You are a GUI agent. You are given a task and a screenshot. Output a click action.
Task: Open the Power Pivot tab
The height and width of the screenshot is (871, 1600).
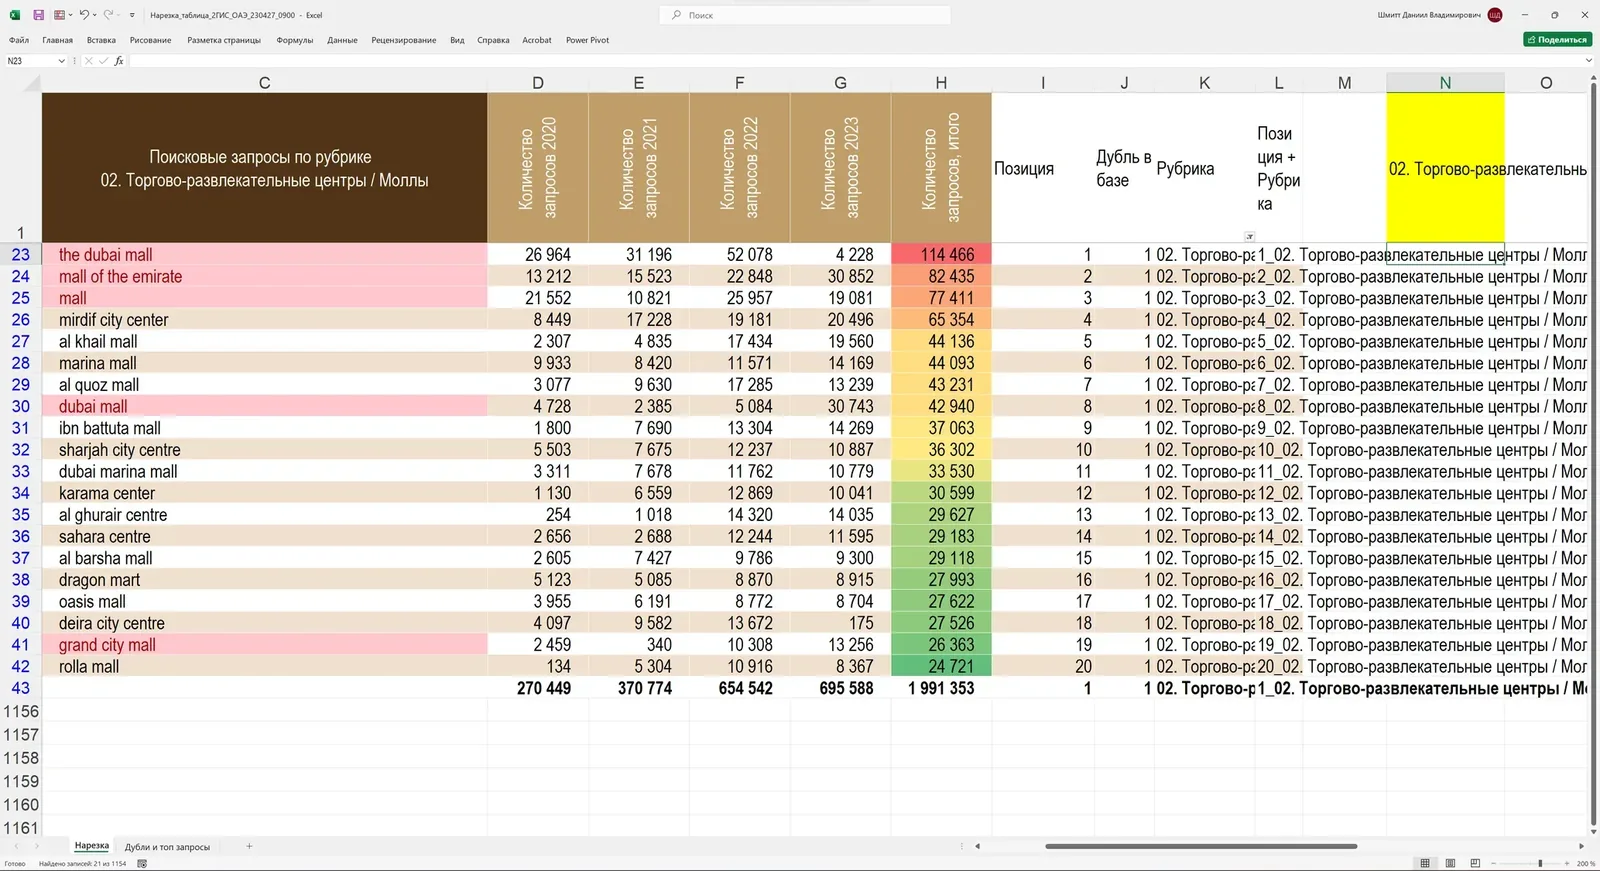click(x=588, y=40)
